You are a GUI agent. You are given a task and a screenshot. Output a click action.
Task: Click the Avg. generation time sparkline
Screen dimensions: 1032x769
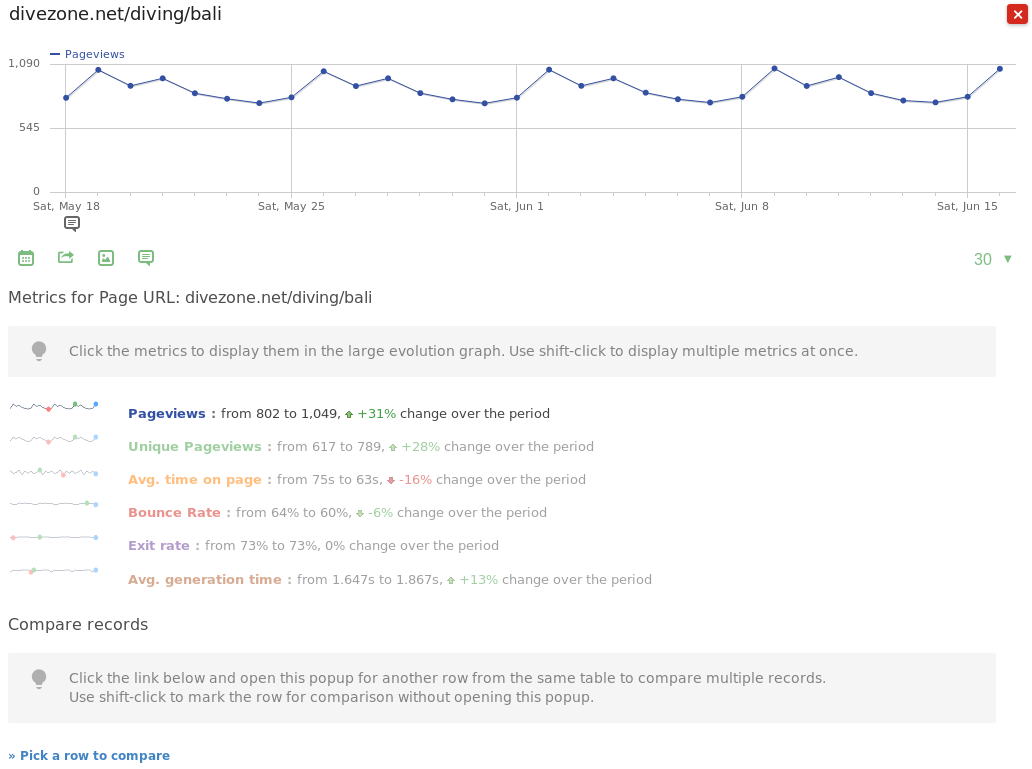(53, 571)
